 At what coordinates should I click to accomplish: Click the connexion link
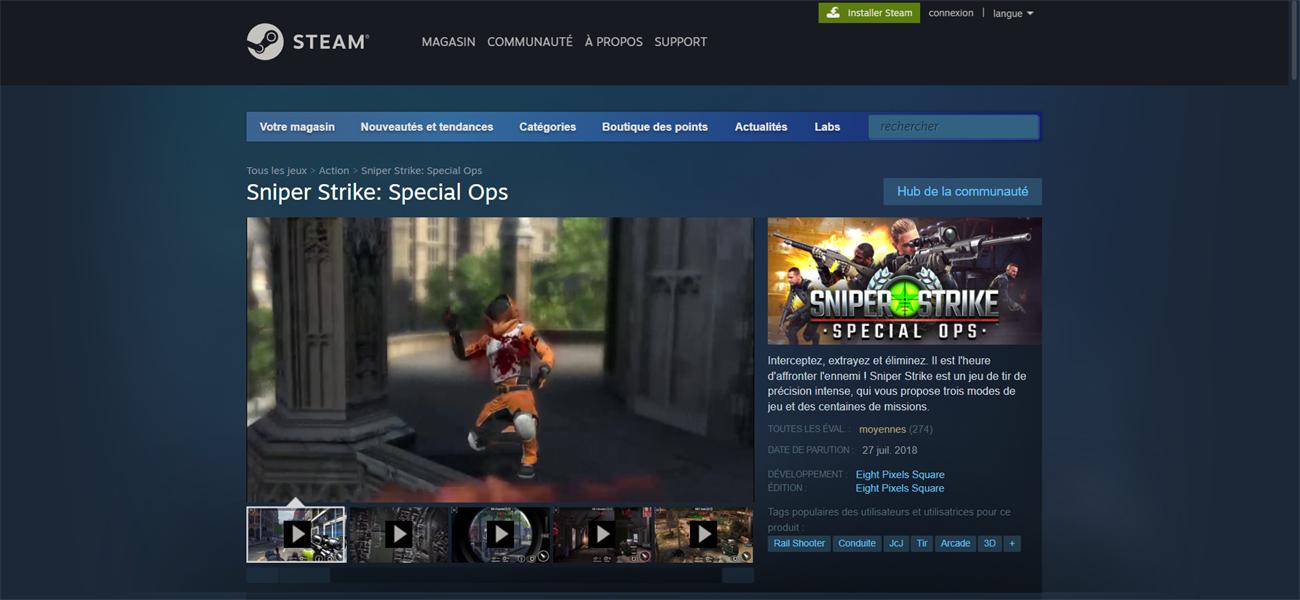(x=951, y=13)
